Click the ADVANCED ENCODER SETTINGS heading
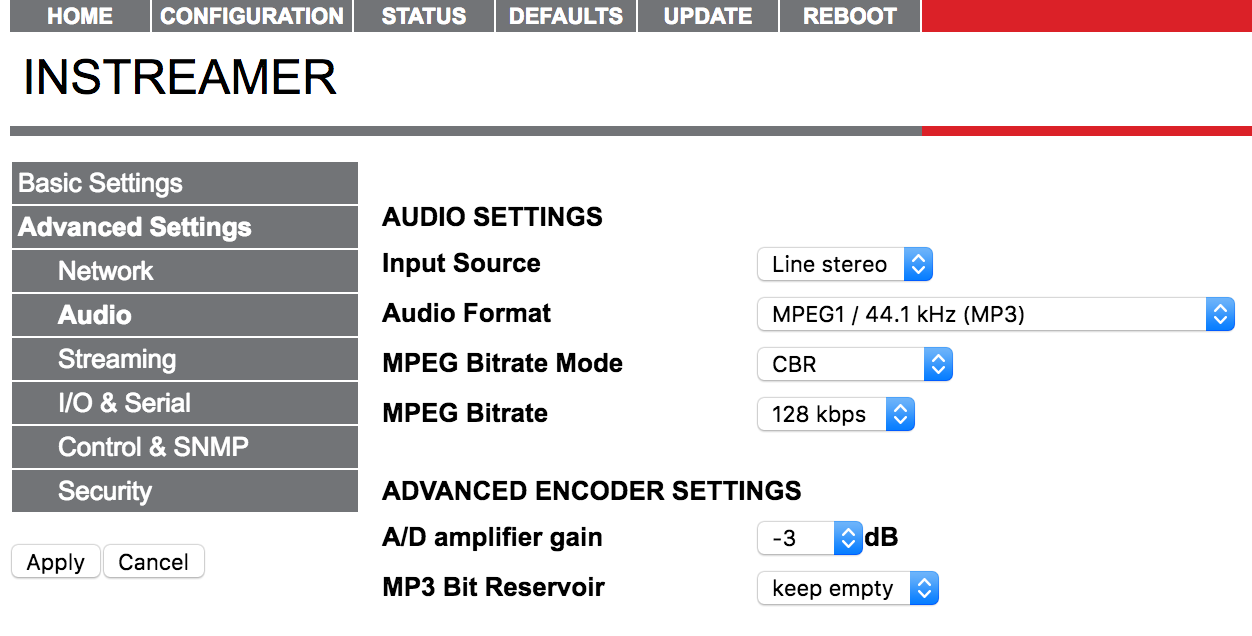The width and height of the screenshot is (1252, 636). click(592, 491)
